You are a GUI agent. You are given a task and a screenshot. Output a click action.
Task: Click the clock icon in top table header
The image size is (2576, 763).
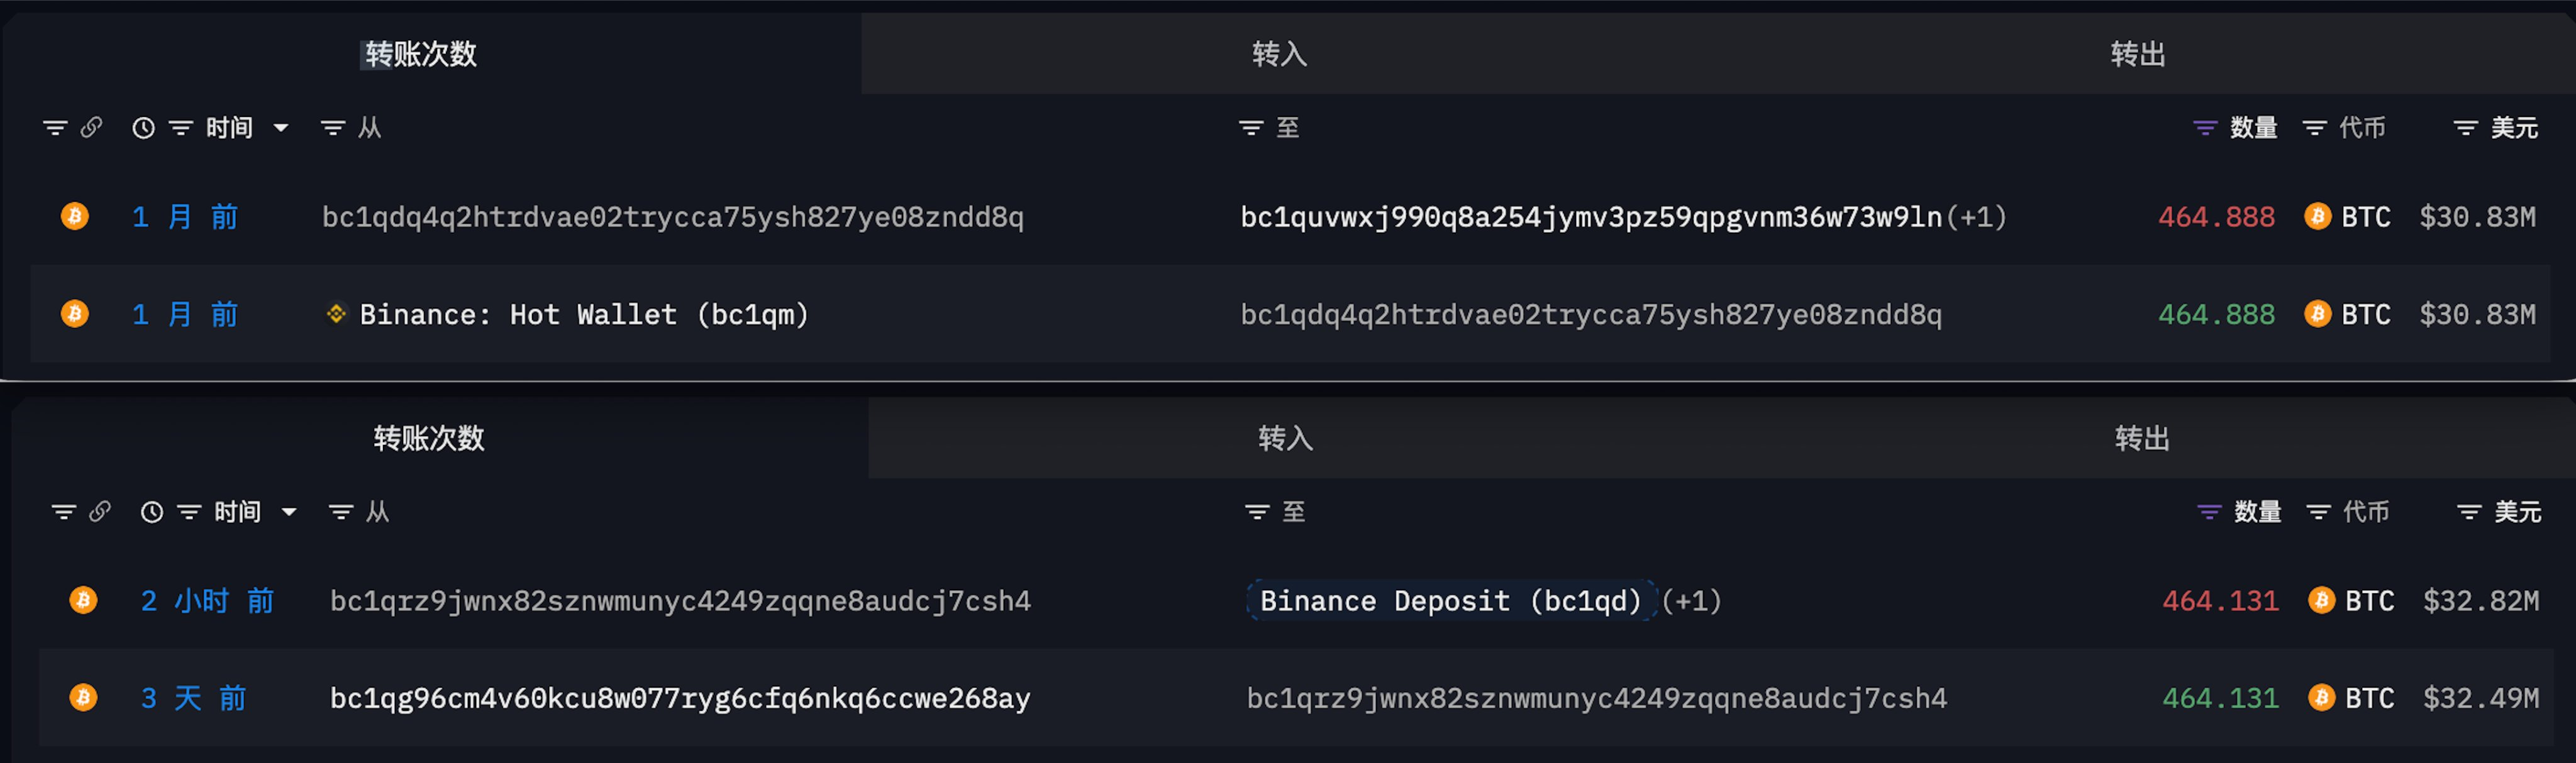(144, 128)
